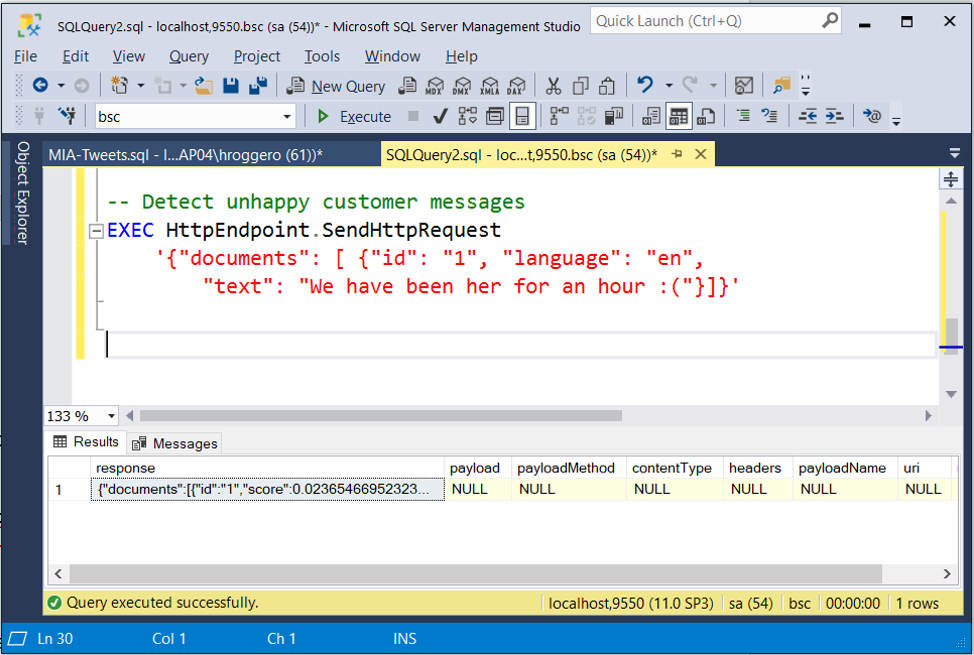Click the New Query button
Image resolution: width=974 pixels, height=655 pixels.
pyautogui.click(x=336, y=86)
